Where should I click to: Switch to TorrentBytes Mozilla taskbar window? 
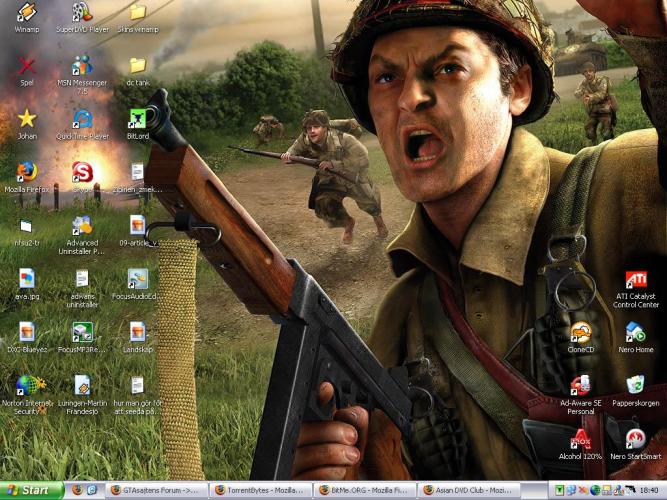point(260,490)
